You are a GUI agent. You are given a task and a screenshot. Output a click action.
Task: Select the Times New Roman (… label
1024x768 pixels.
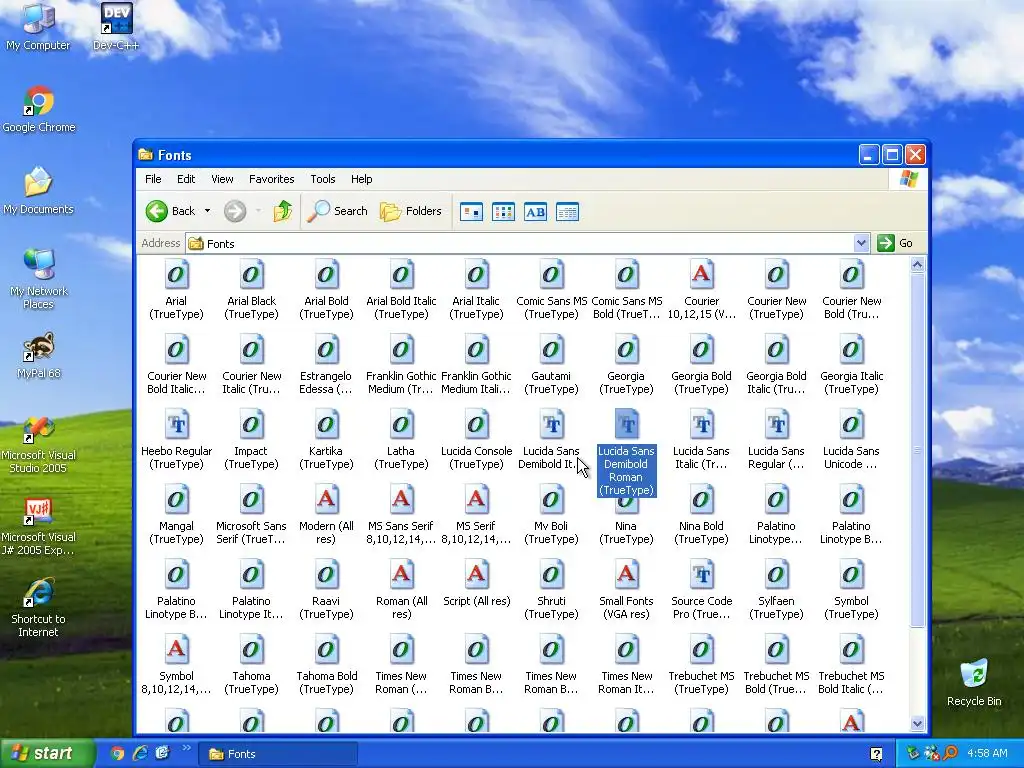pyautogui.click(x=401, y=682)
